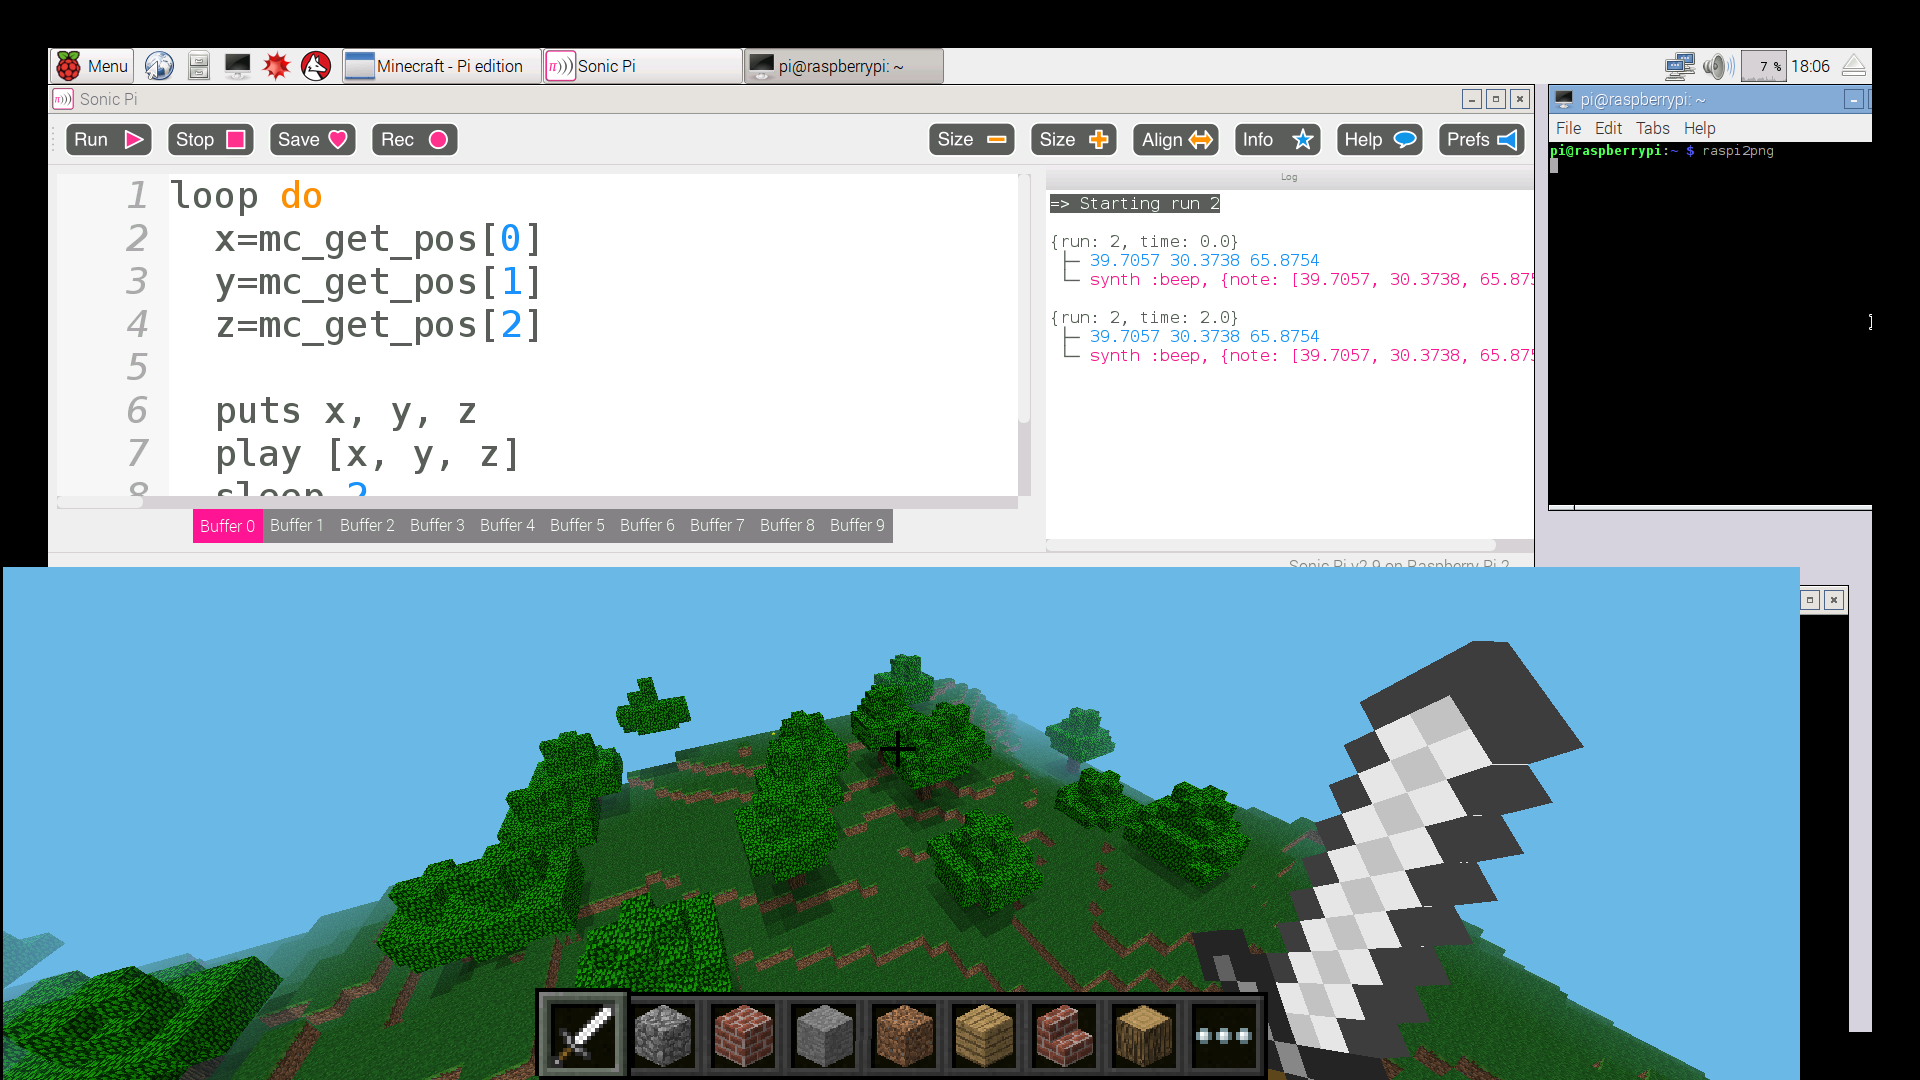
Task: Start recording with Rec button
Action: point(414,140)
